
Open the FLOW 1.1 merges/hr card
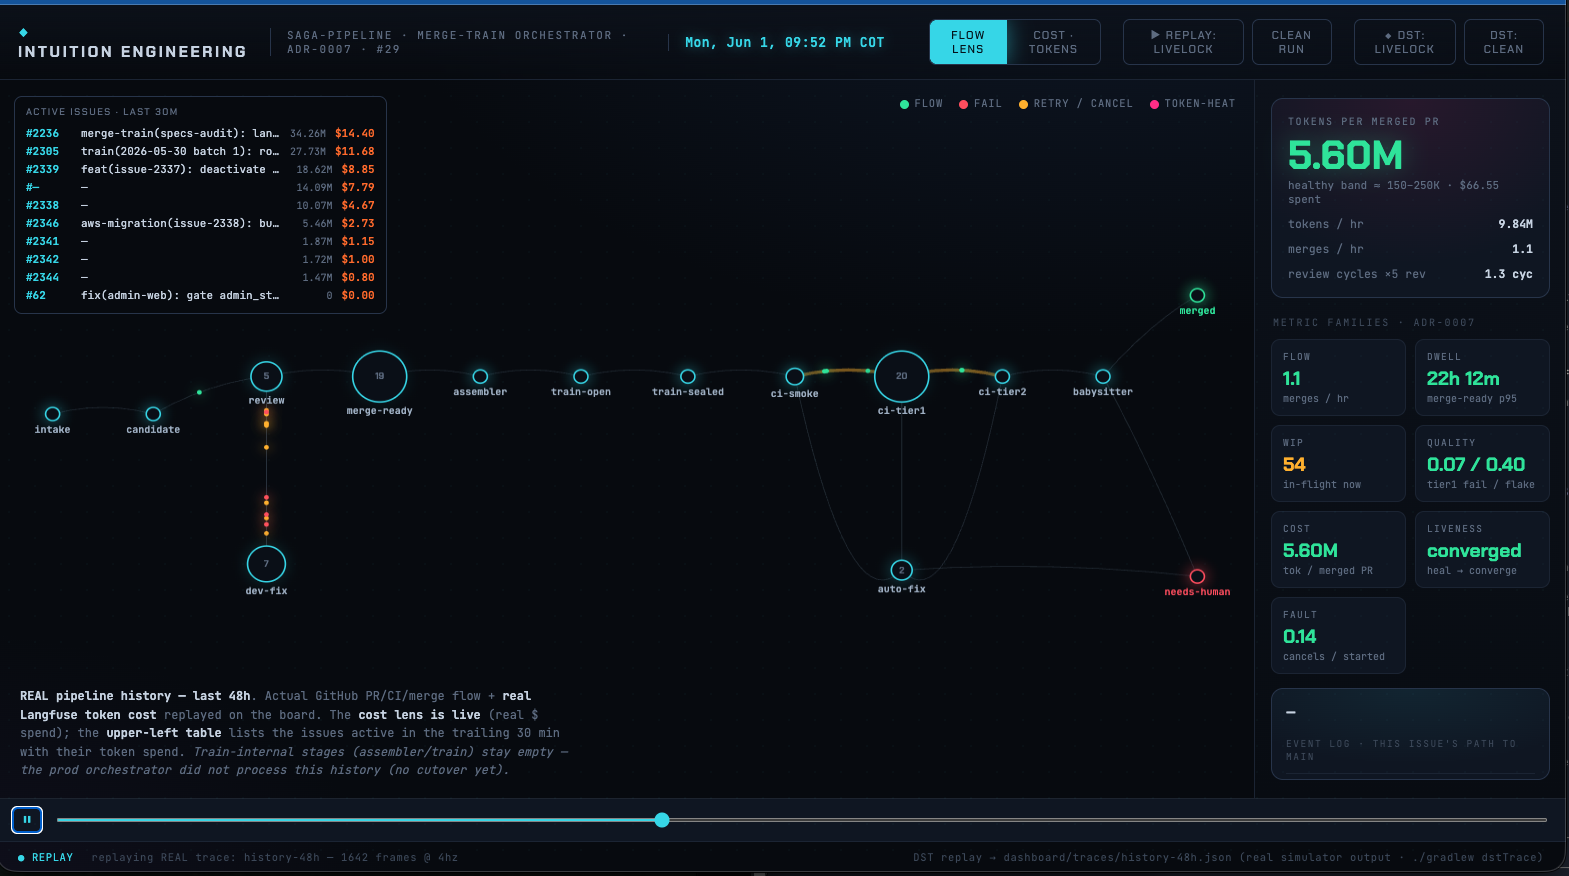pos(1339,378)
